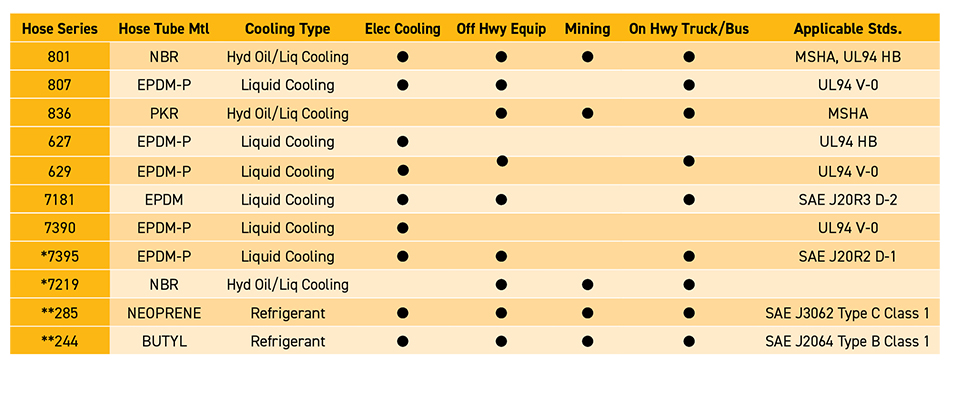960x413 pixels.
Task: Click the Applicable Stds. header
Action: tap(847, 29)
